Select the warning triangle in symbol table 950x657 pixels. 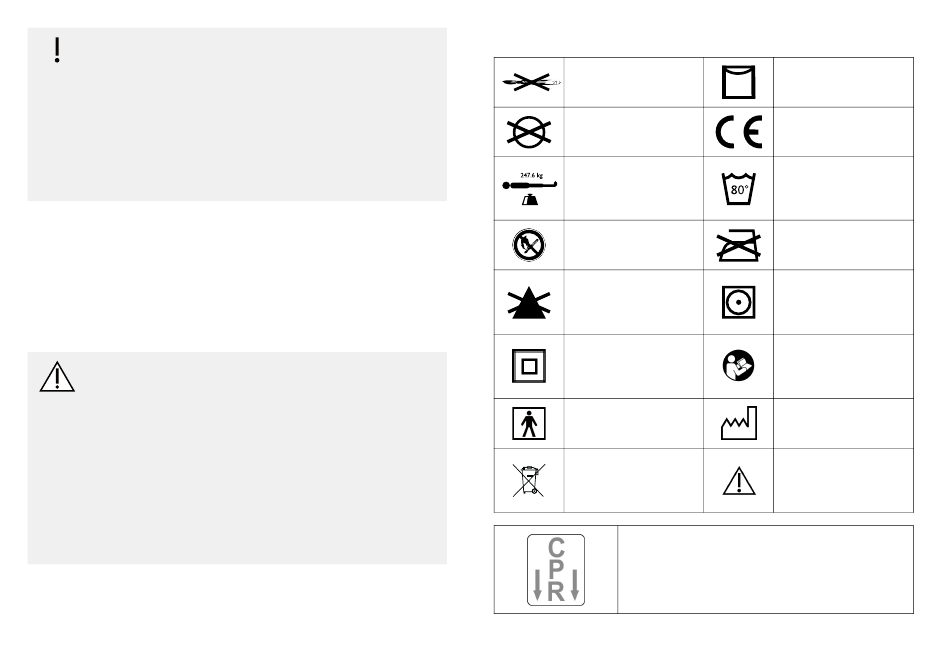click(x=739, y=481)
